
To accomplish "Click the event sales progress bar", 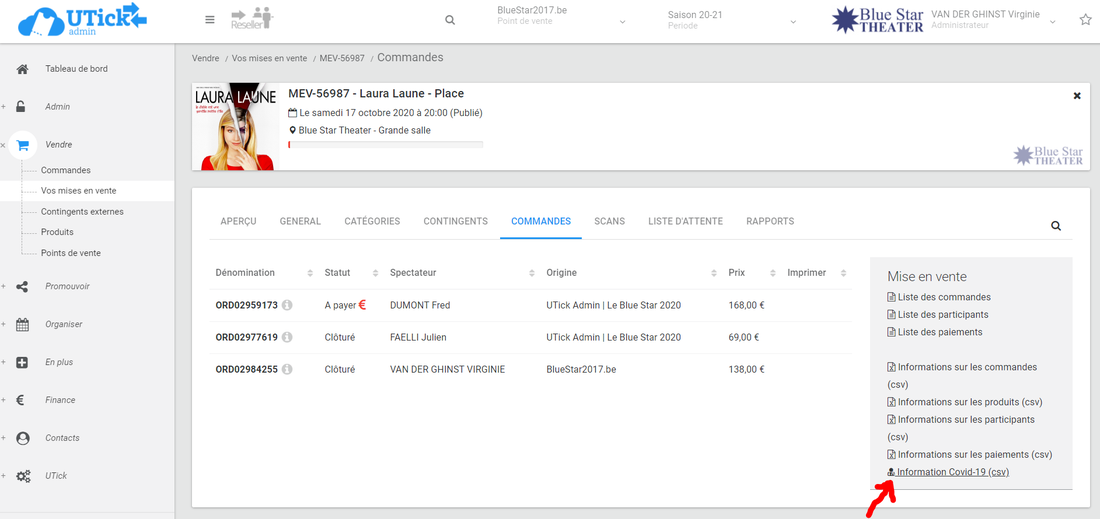I will tap(385, 145).
